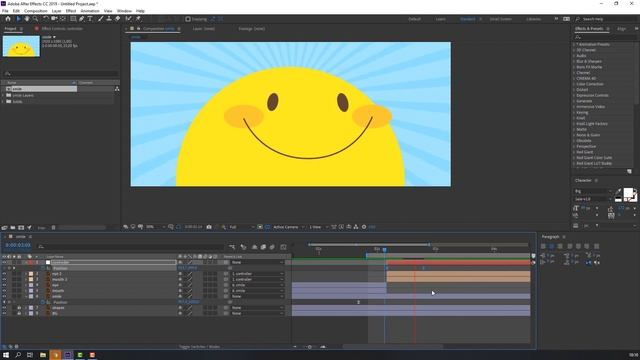Open parent dropdown for the controller layer
This screenshot has width=640, height=360.
[257, 262]
